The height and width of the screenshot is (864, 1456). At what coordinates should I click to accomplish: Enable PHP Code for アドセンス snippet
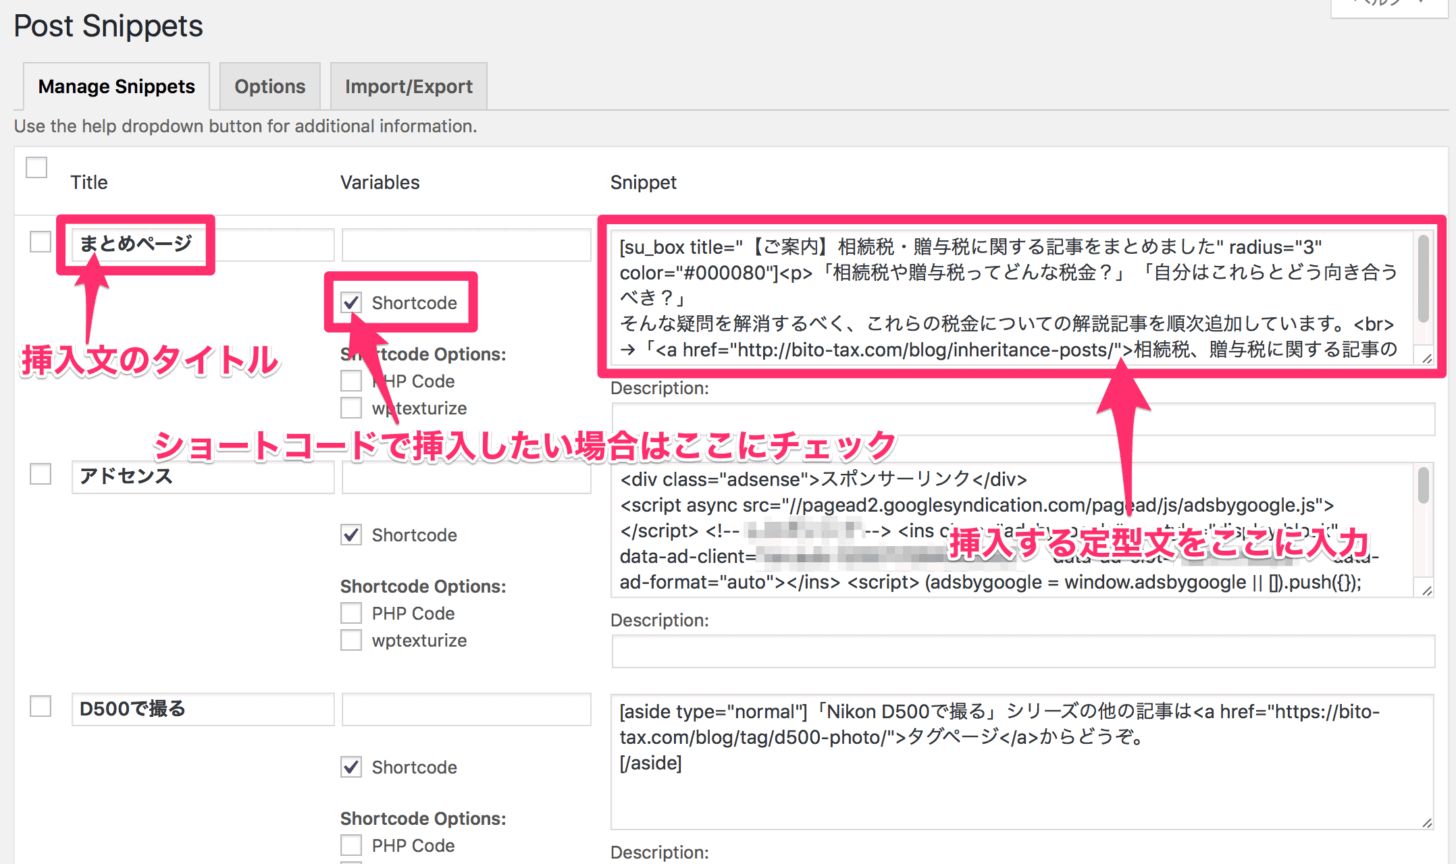tap(351, 613)
